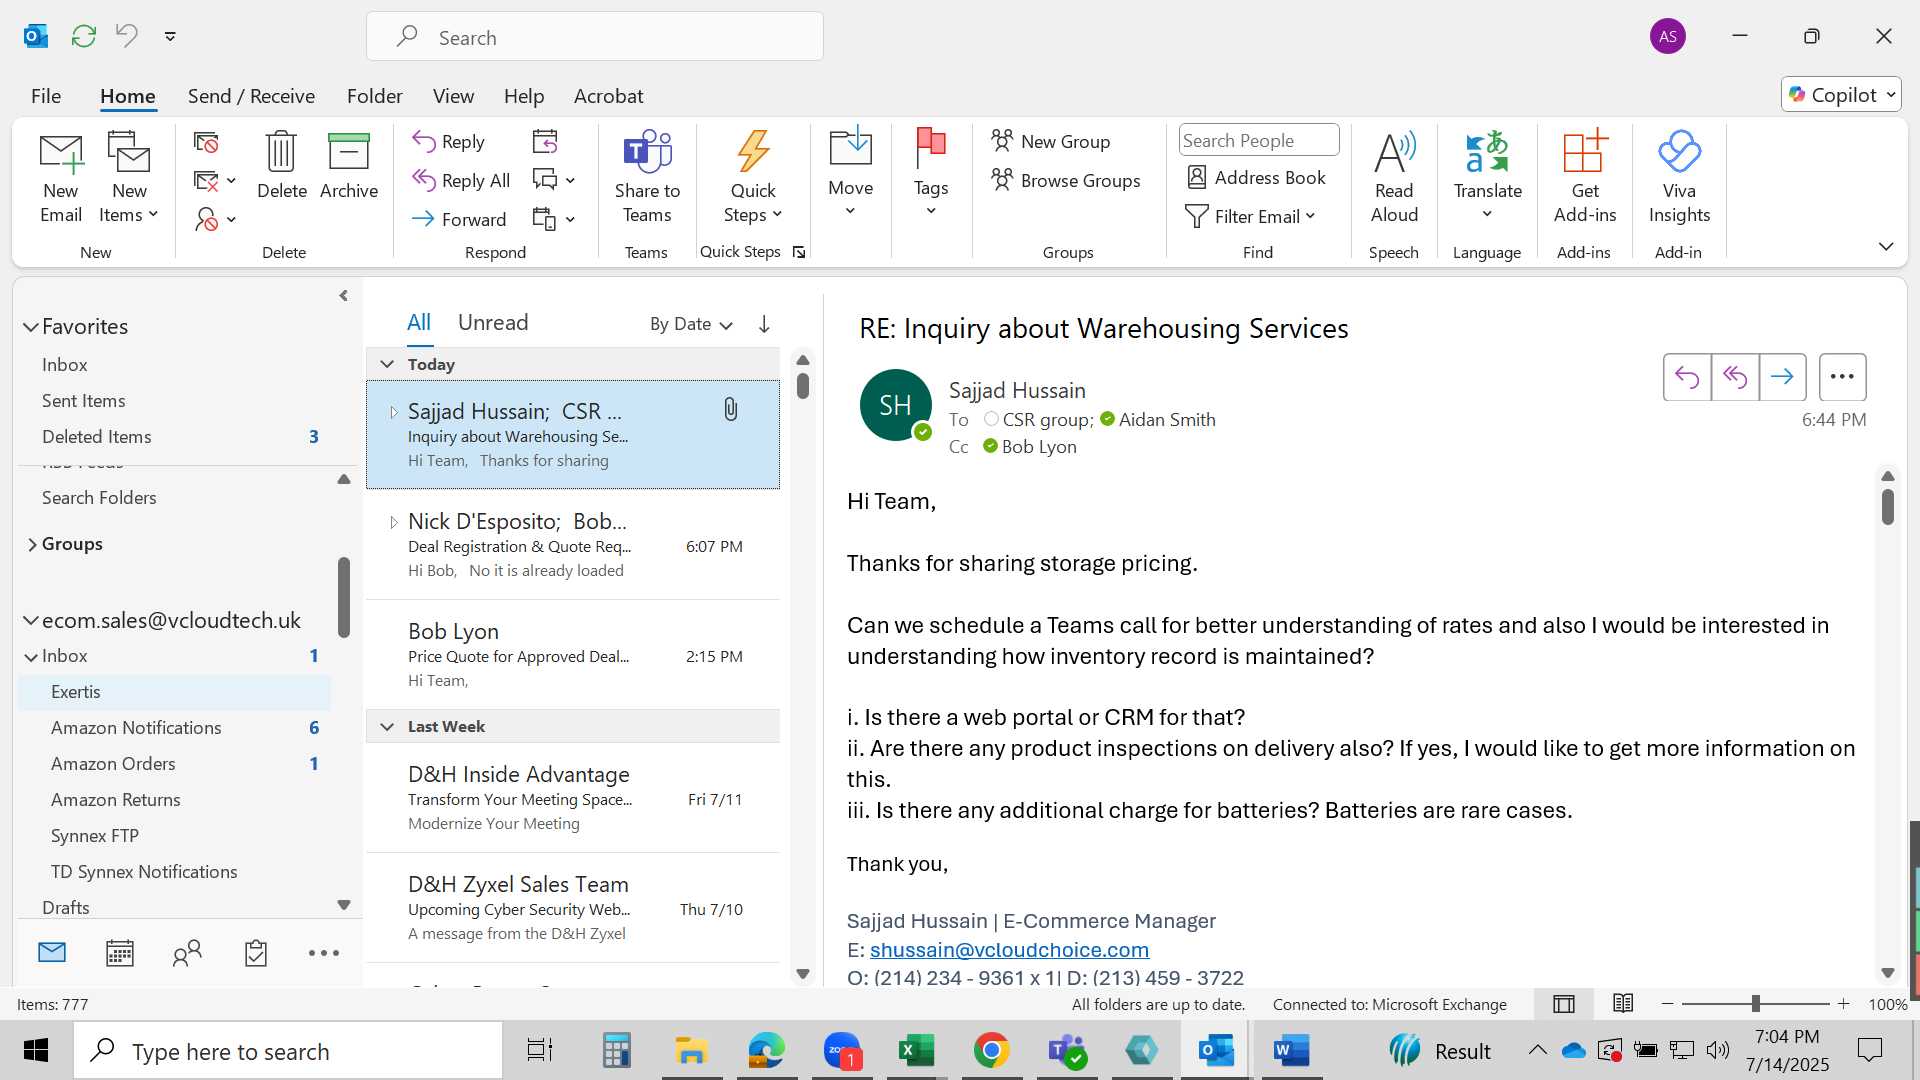The height and width of the screenshot is (1080, 1920).
Task: Select Bob Lyon Price Quote email
Action: [x=573, y=655]
